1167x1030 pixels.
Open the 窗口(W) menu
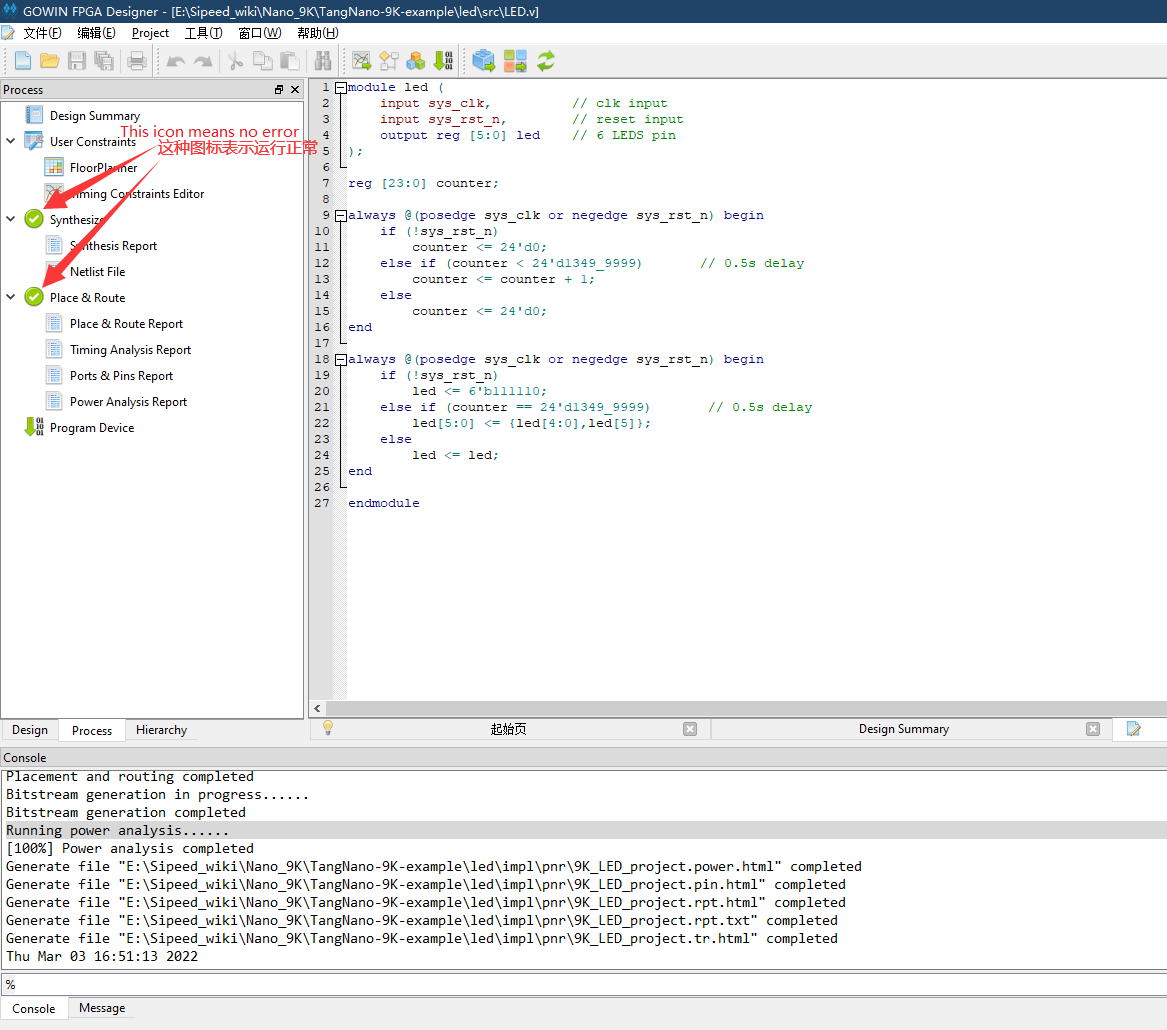260,33
